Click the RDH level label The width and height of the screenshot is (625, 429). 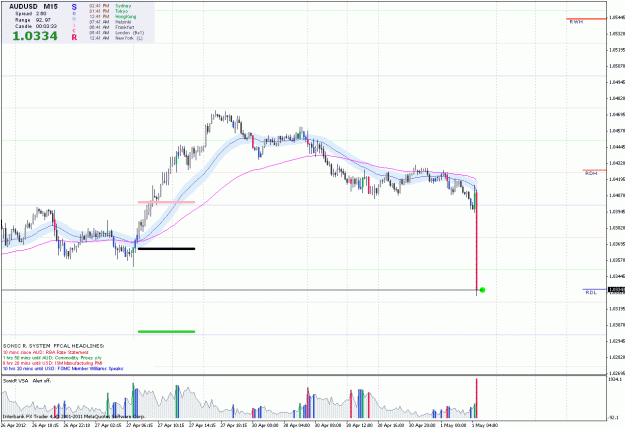click(x=591, y=173)
